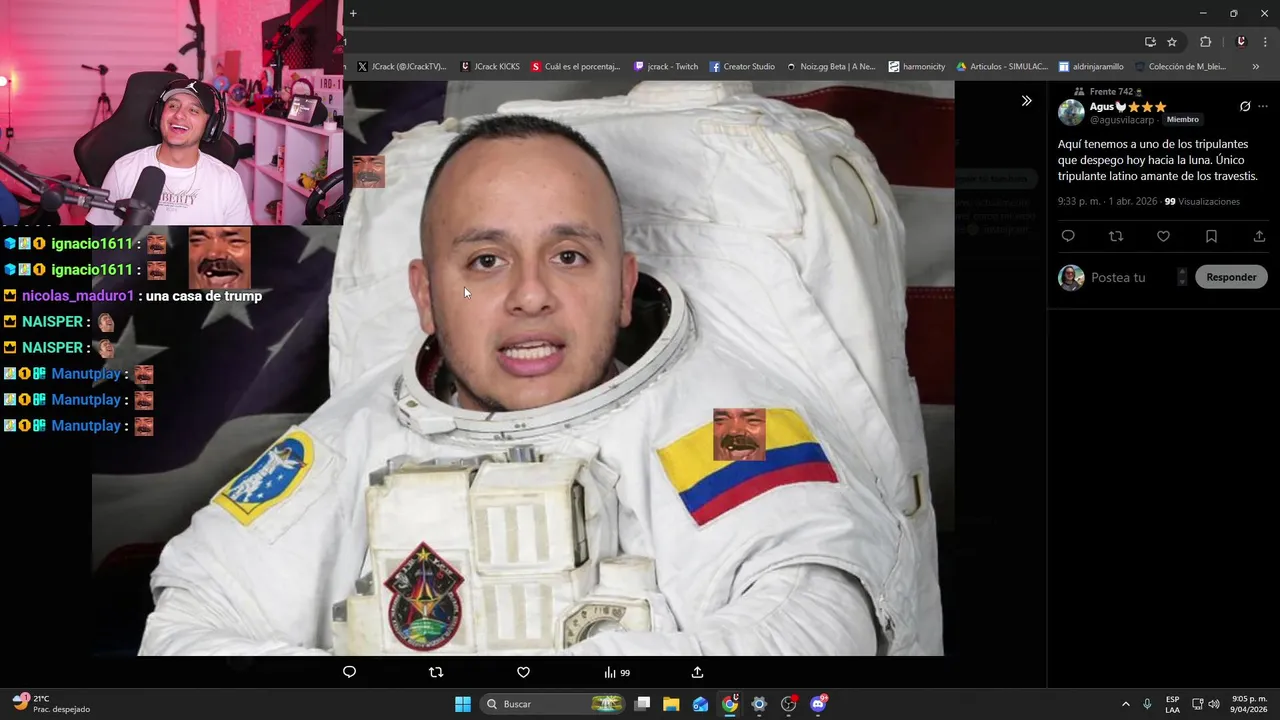This screenshot has height=720, width=1280.
Task: Click the Responder button
Action: pyautogui.click(x=1231, y=277)
